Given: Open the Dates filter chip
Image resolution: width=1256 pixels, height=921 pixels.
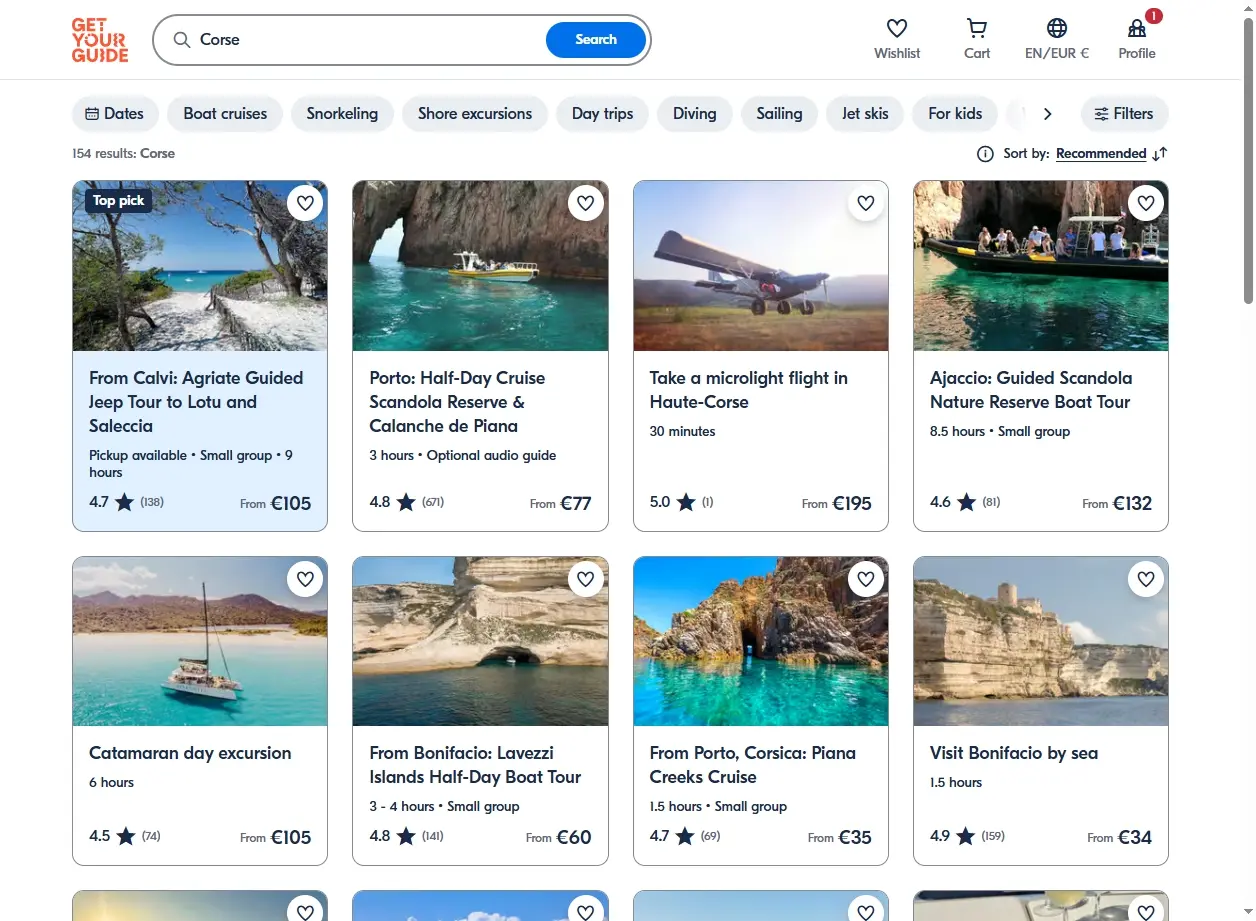Looking at the screenshot, I should [115, 114].
